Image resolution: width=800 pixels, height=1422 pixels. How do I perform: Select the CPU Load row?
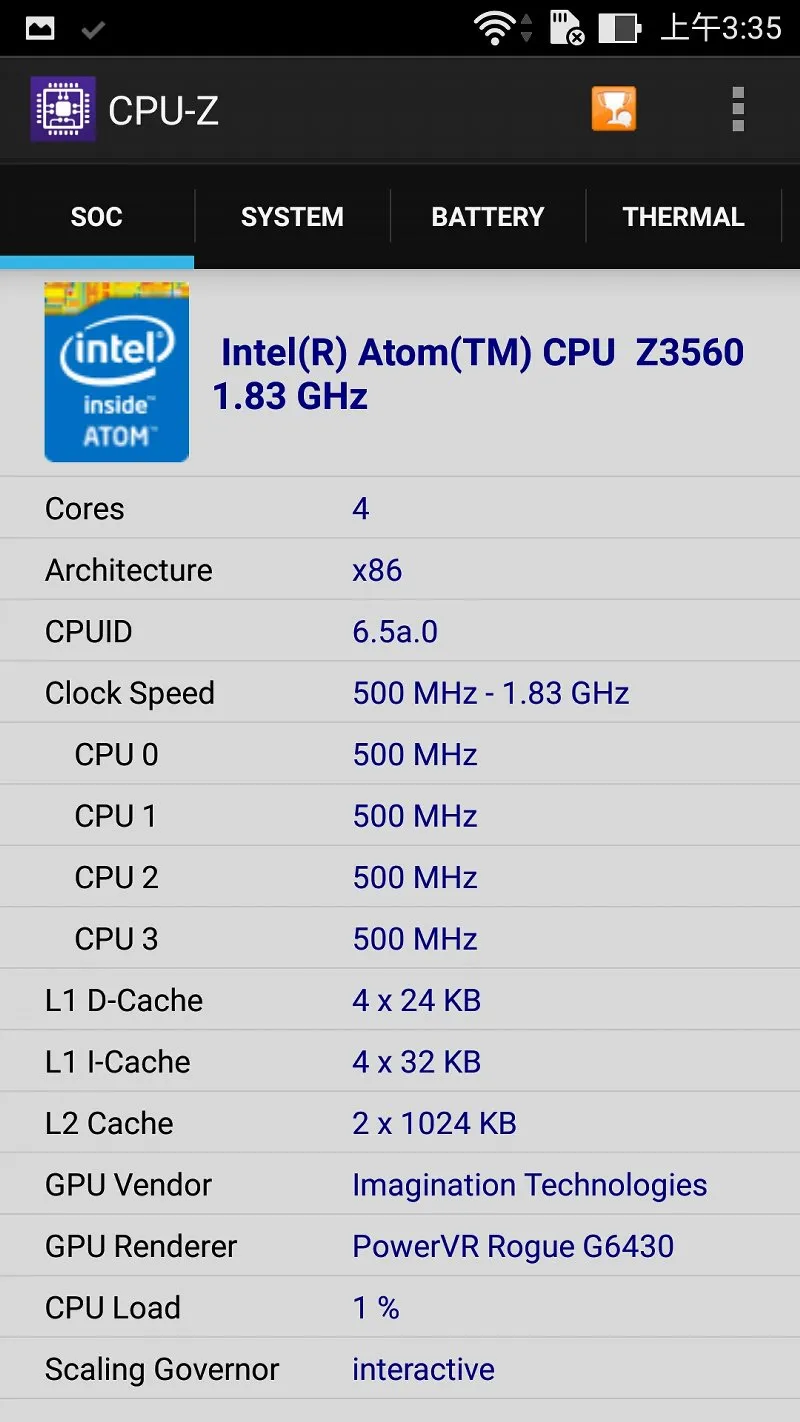click(x=400, y=1307)
